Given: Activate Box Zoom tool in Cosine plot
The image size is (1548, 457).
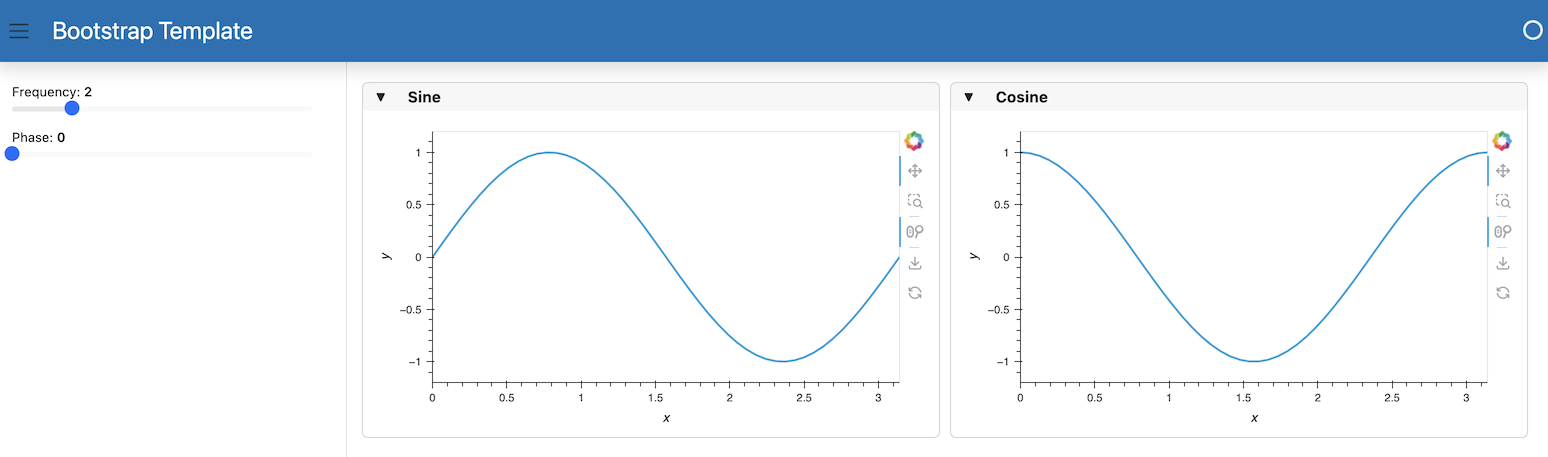Looking at the screenshot, I should [x=1502, y=201].
